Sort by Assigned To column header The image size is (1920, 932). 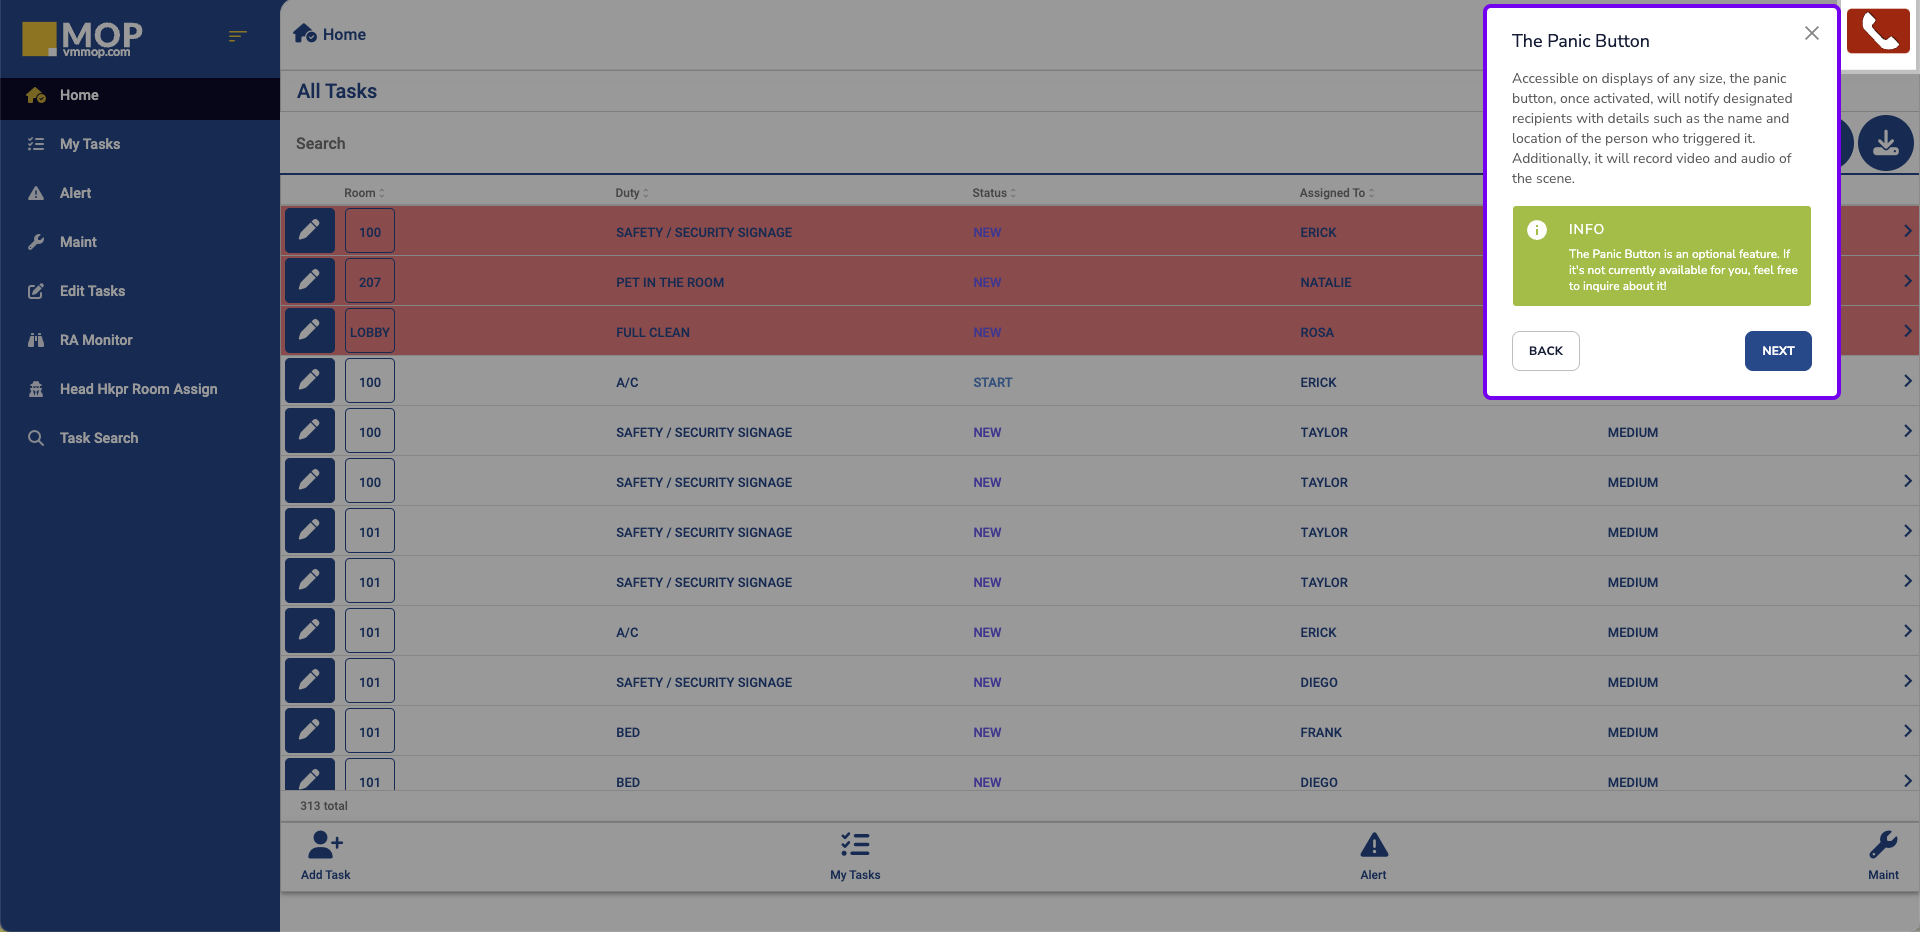point(1336,193)
